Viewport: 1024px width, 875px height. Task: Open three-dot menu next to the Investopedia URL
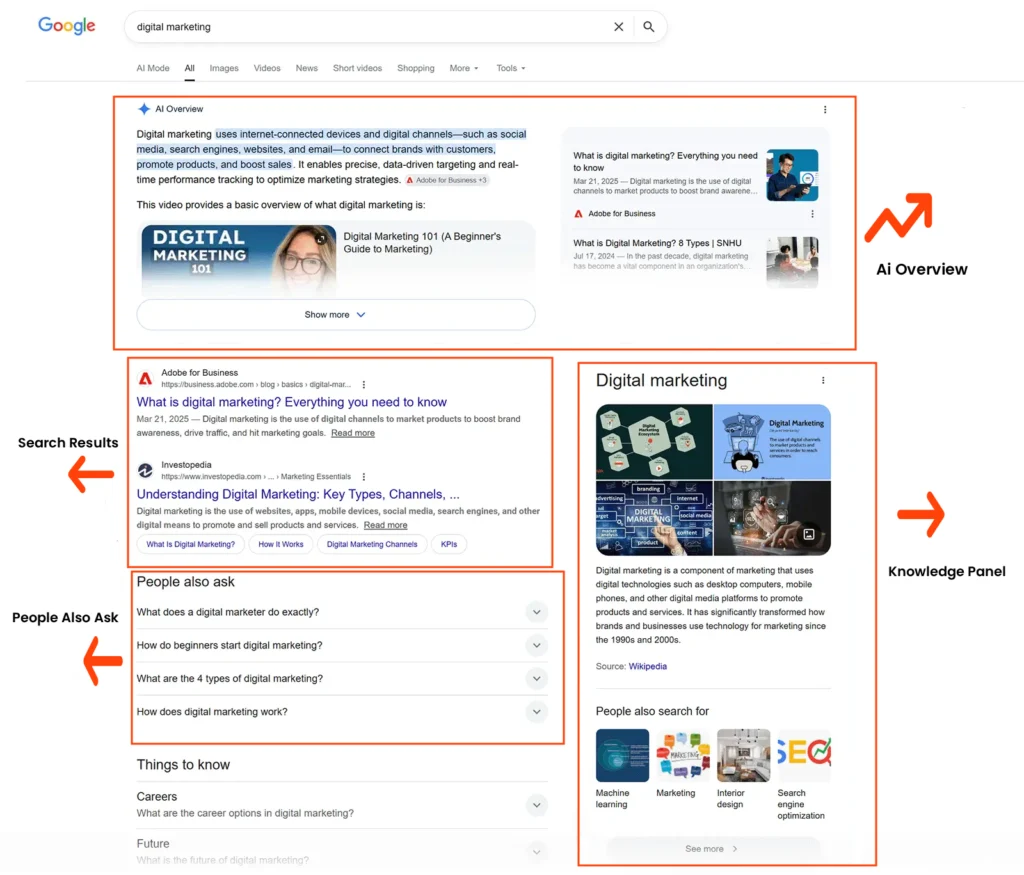click(364, 477)
